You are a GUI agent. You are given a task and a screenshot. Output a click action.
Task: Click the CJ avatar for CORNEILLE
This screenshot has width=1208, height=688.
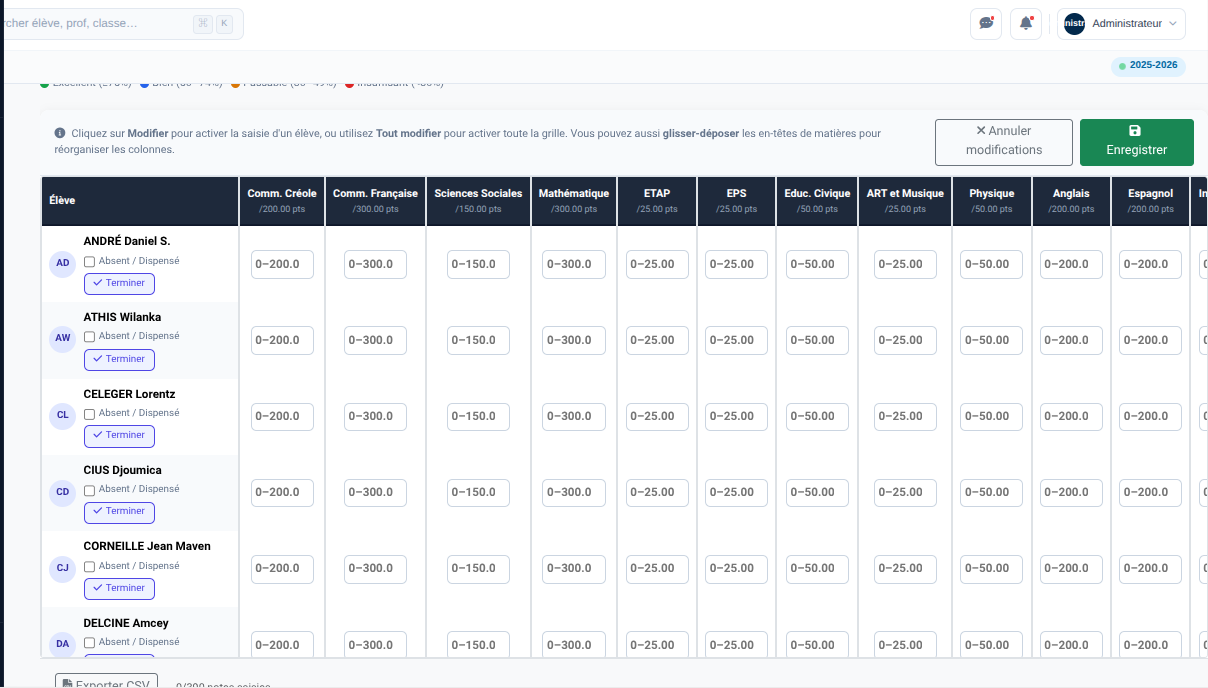click(x=63, y=567)
